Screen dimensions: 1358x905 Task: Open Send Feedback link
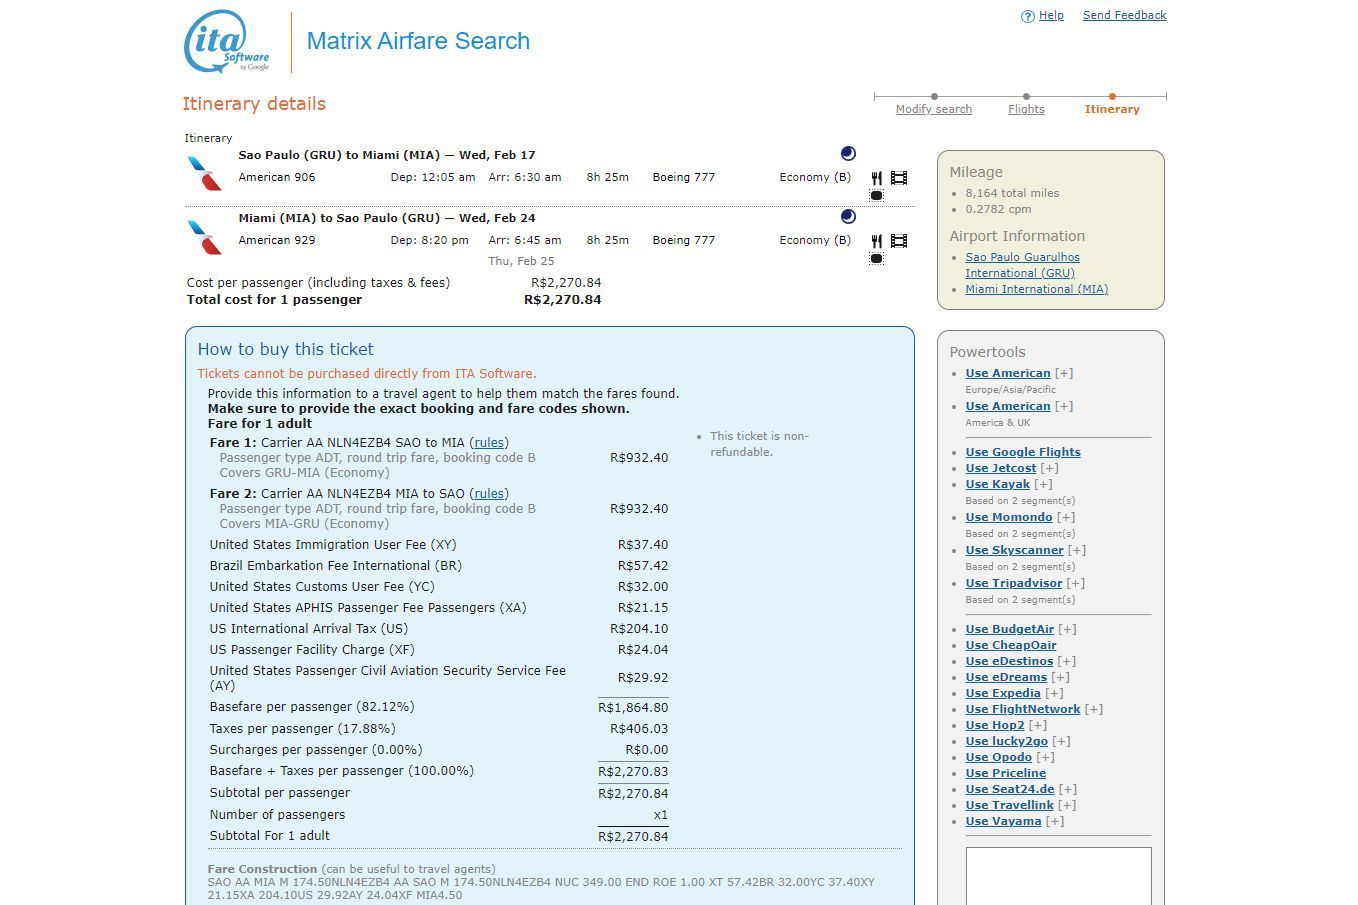[x=1125, y=15]
